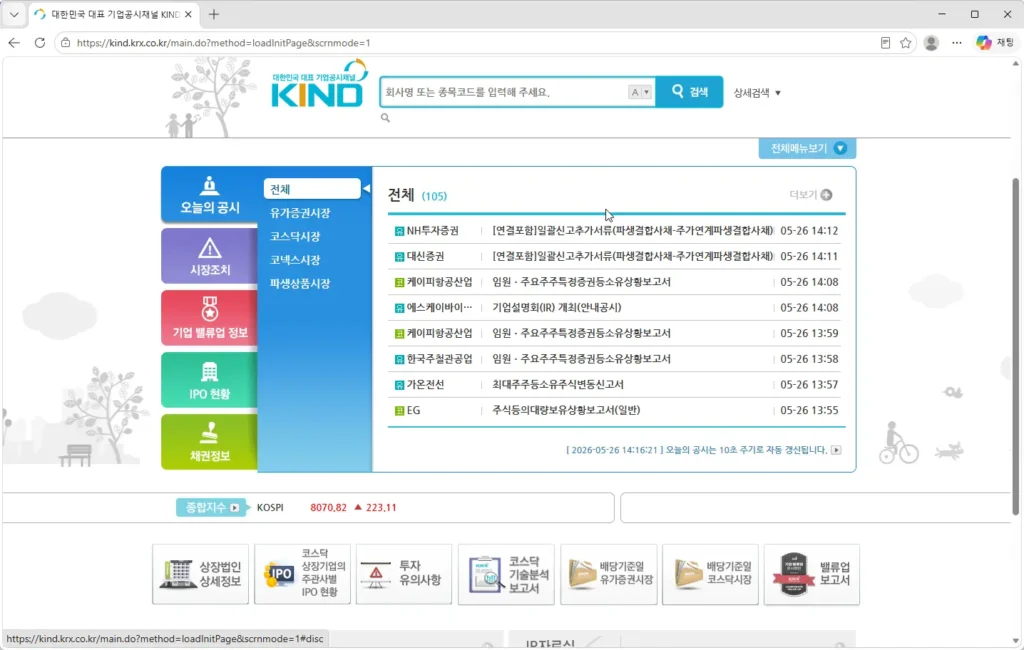Click the KIND logo
This screenshot has height=650, width=1024.
click(x=319, y=84)
